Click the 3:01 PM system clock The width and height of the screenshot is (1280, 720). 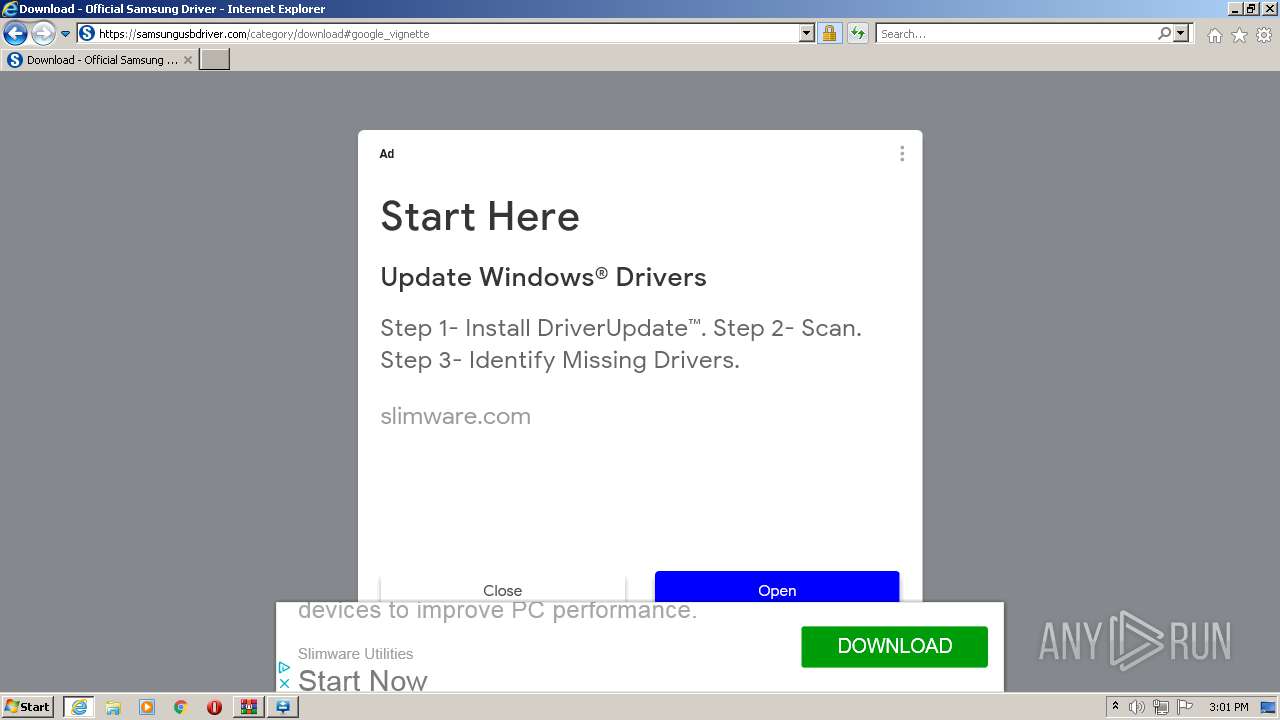pyautogui.click(x=1229, y=707)
